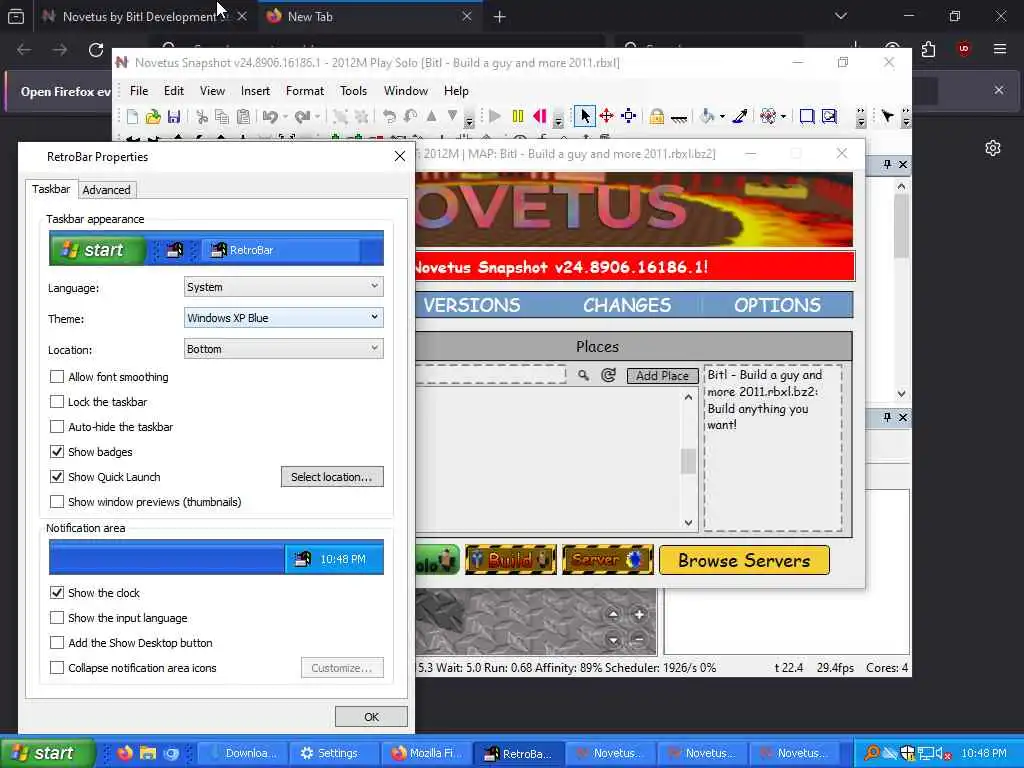This screenshot has width=1024, height=768.
Task: Click the Firefox extensions puzzle icon
Action: tap(928, 50)
